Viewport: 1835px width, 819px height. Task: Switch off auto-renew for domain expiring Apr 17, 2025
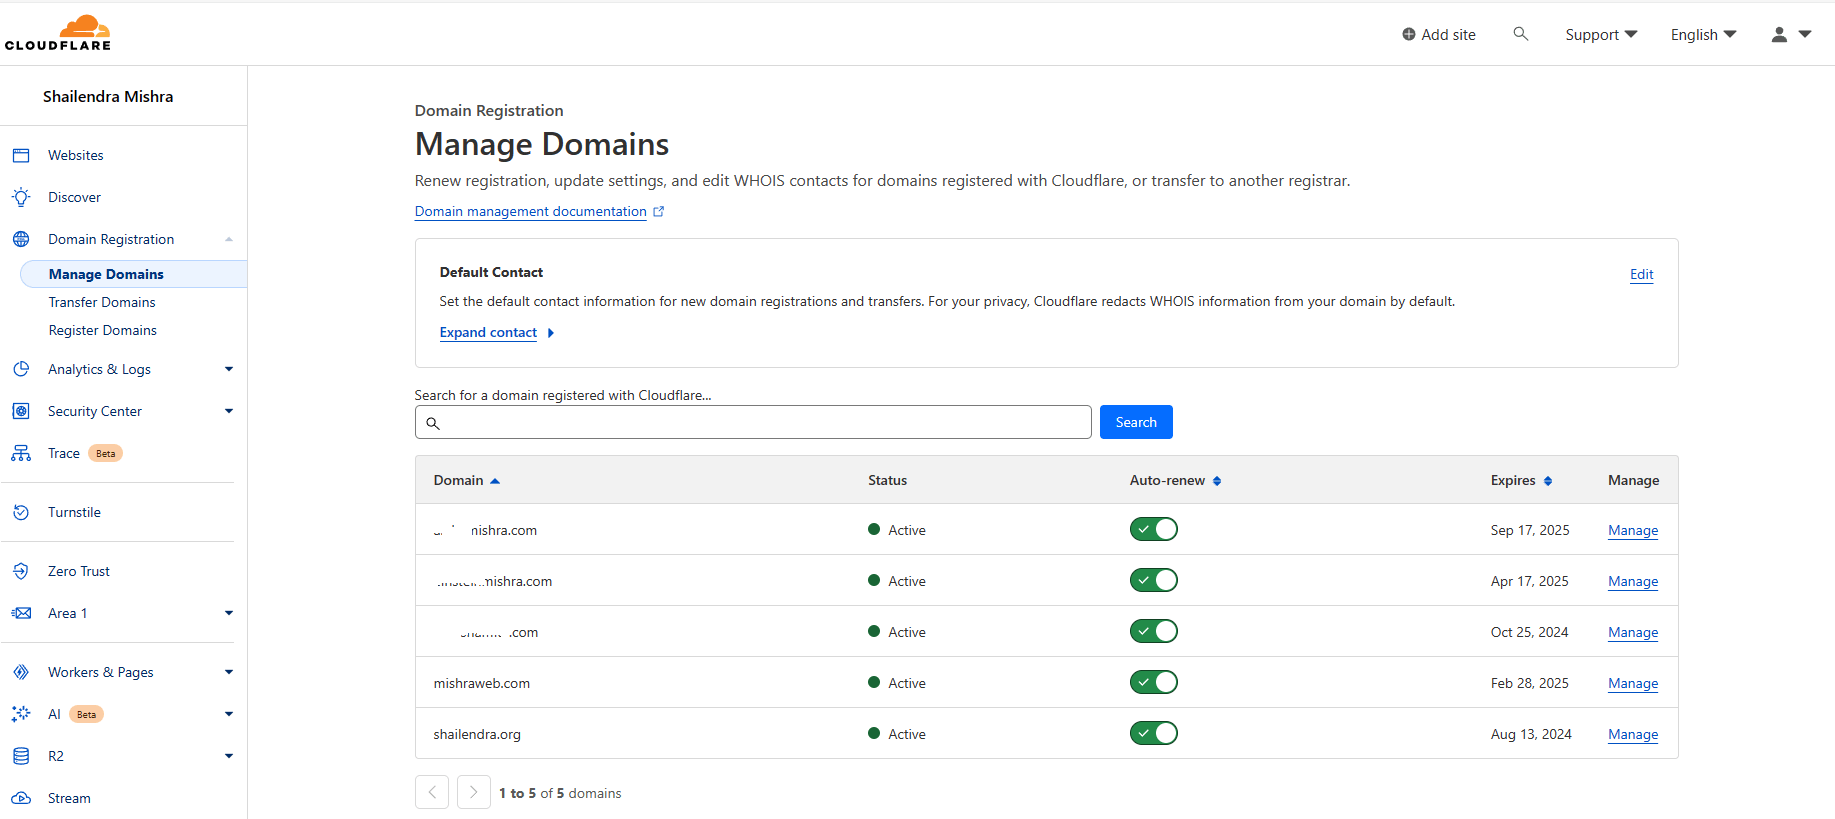pos(1154,580)
